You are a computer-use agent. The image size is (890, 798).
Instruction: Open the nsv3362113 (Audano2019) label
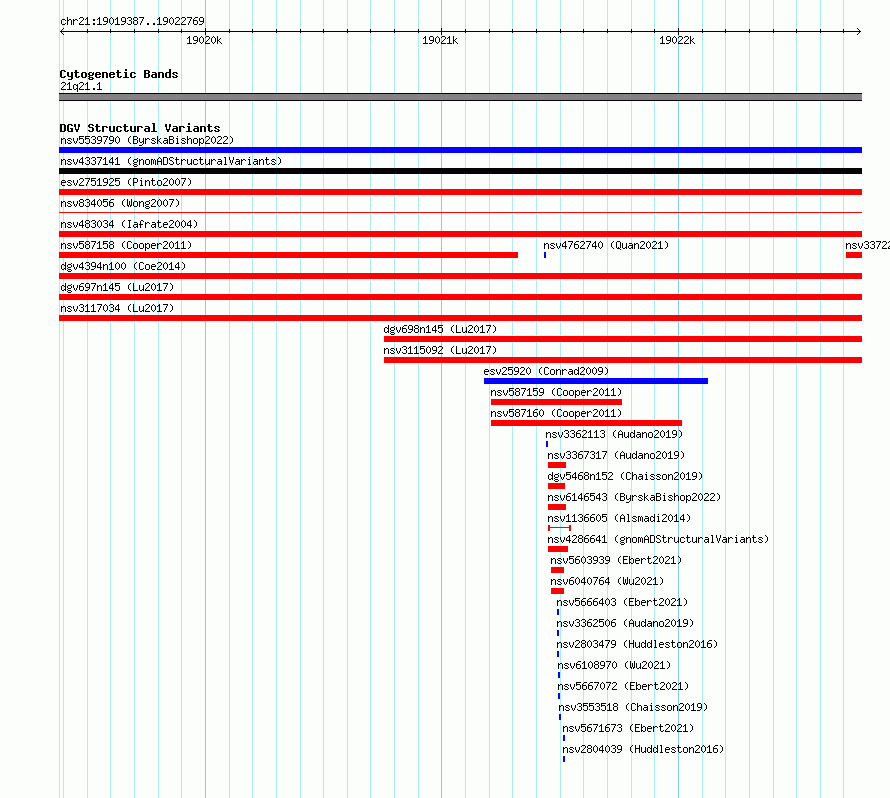(614, 434)
